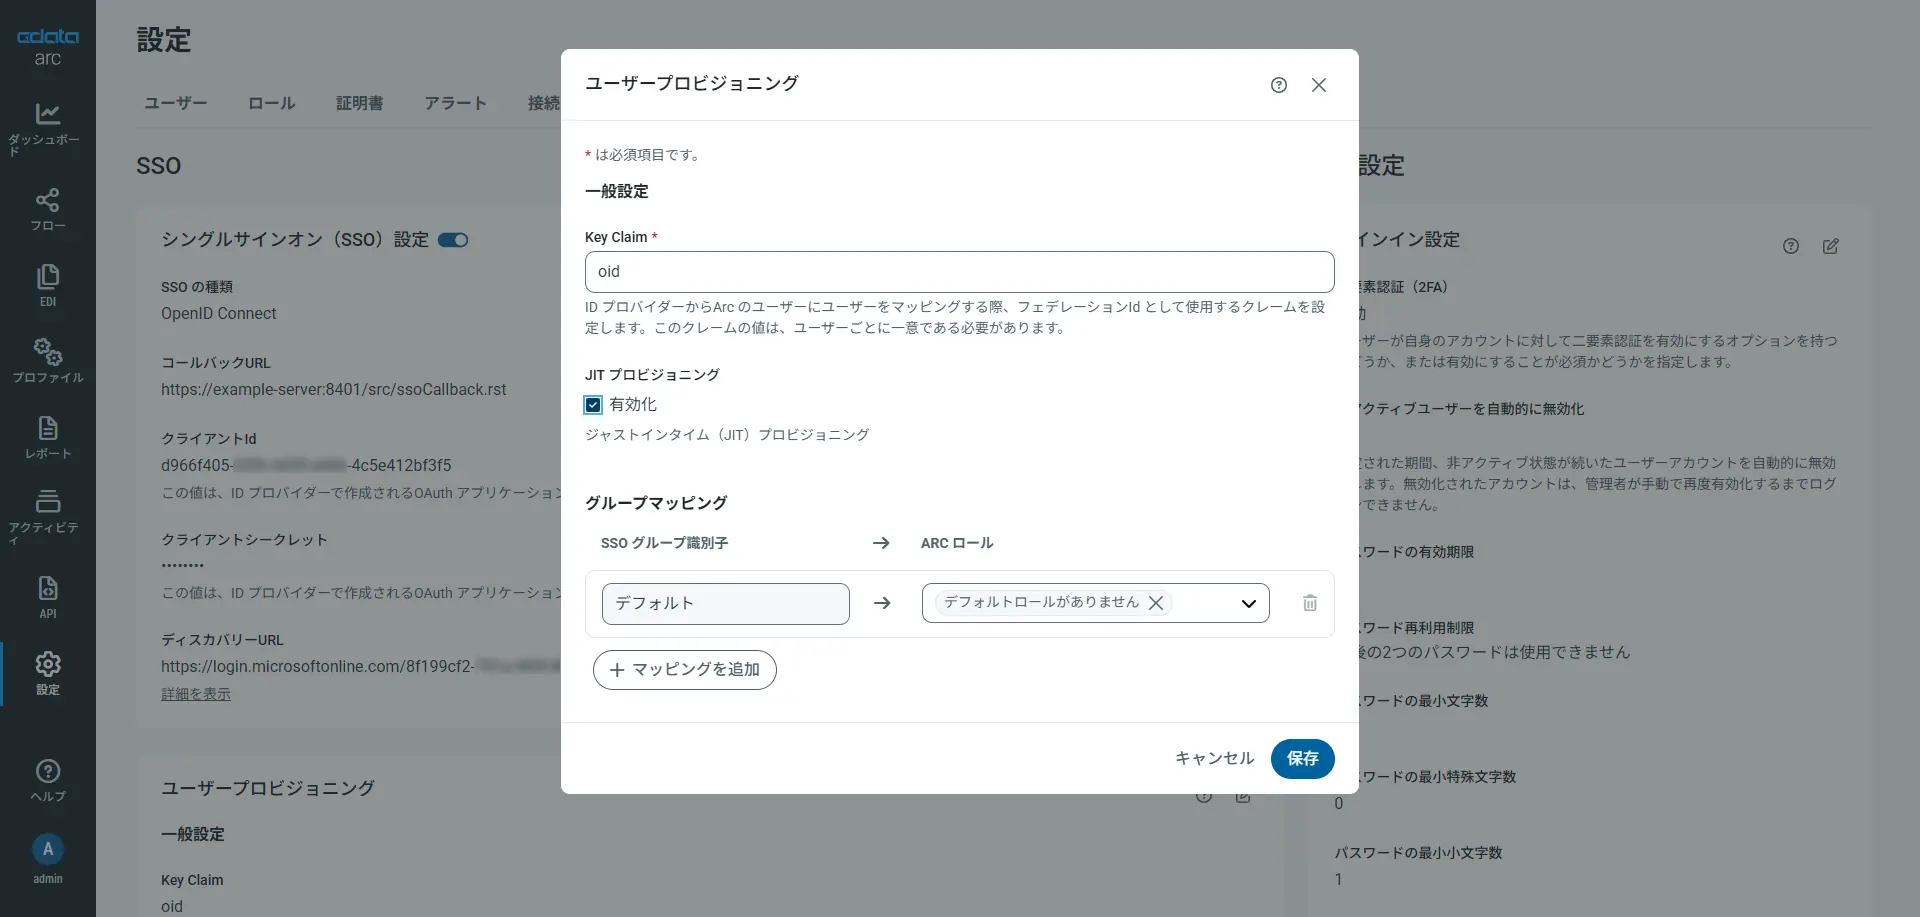The width and height of the screenshot is (1920, 917).
Task: Add a mapping with マッピングを追加
Action: [x=684, y=670]
